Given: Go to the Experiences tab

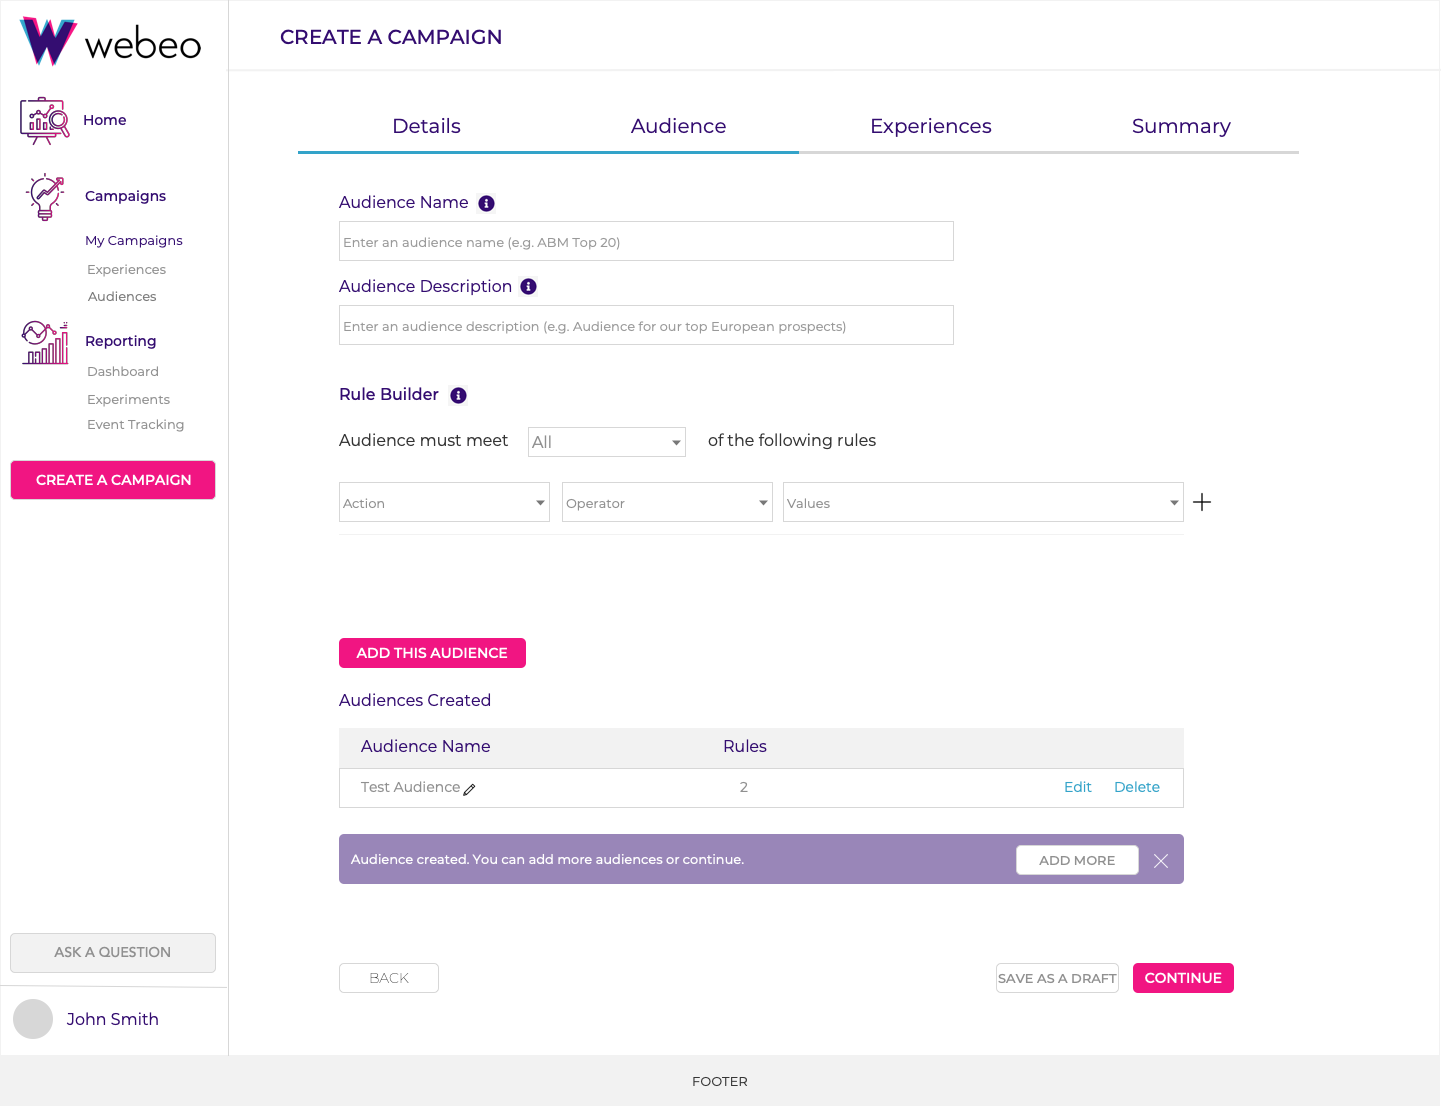Looking at the screenshot, I should 931,126.
